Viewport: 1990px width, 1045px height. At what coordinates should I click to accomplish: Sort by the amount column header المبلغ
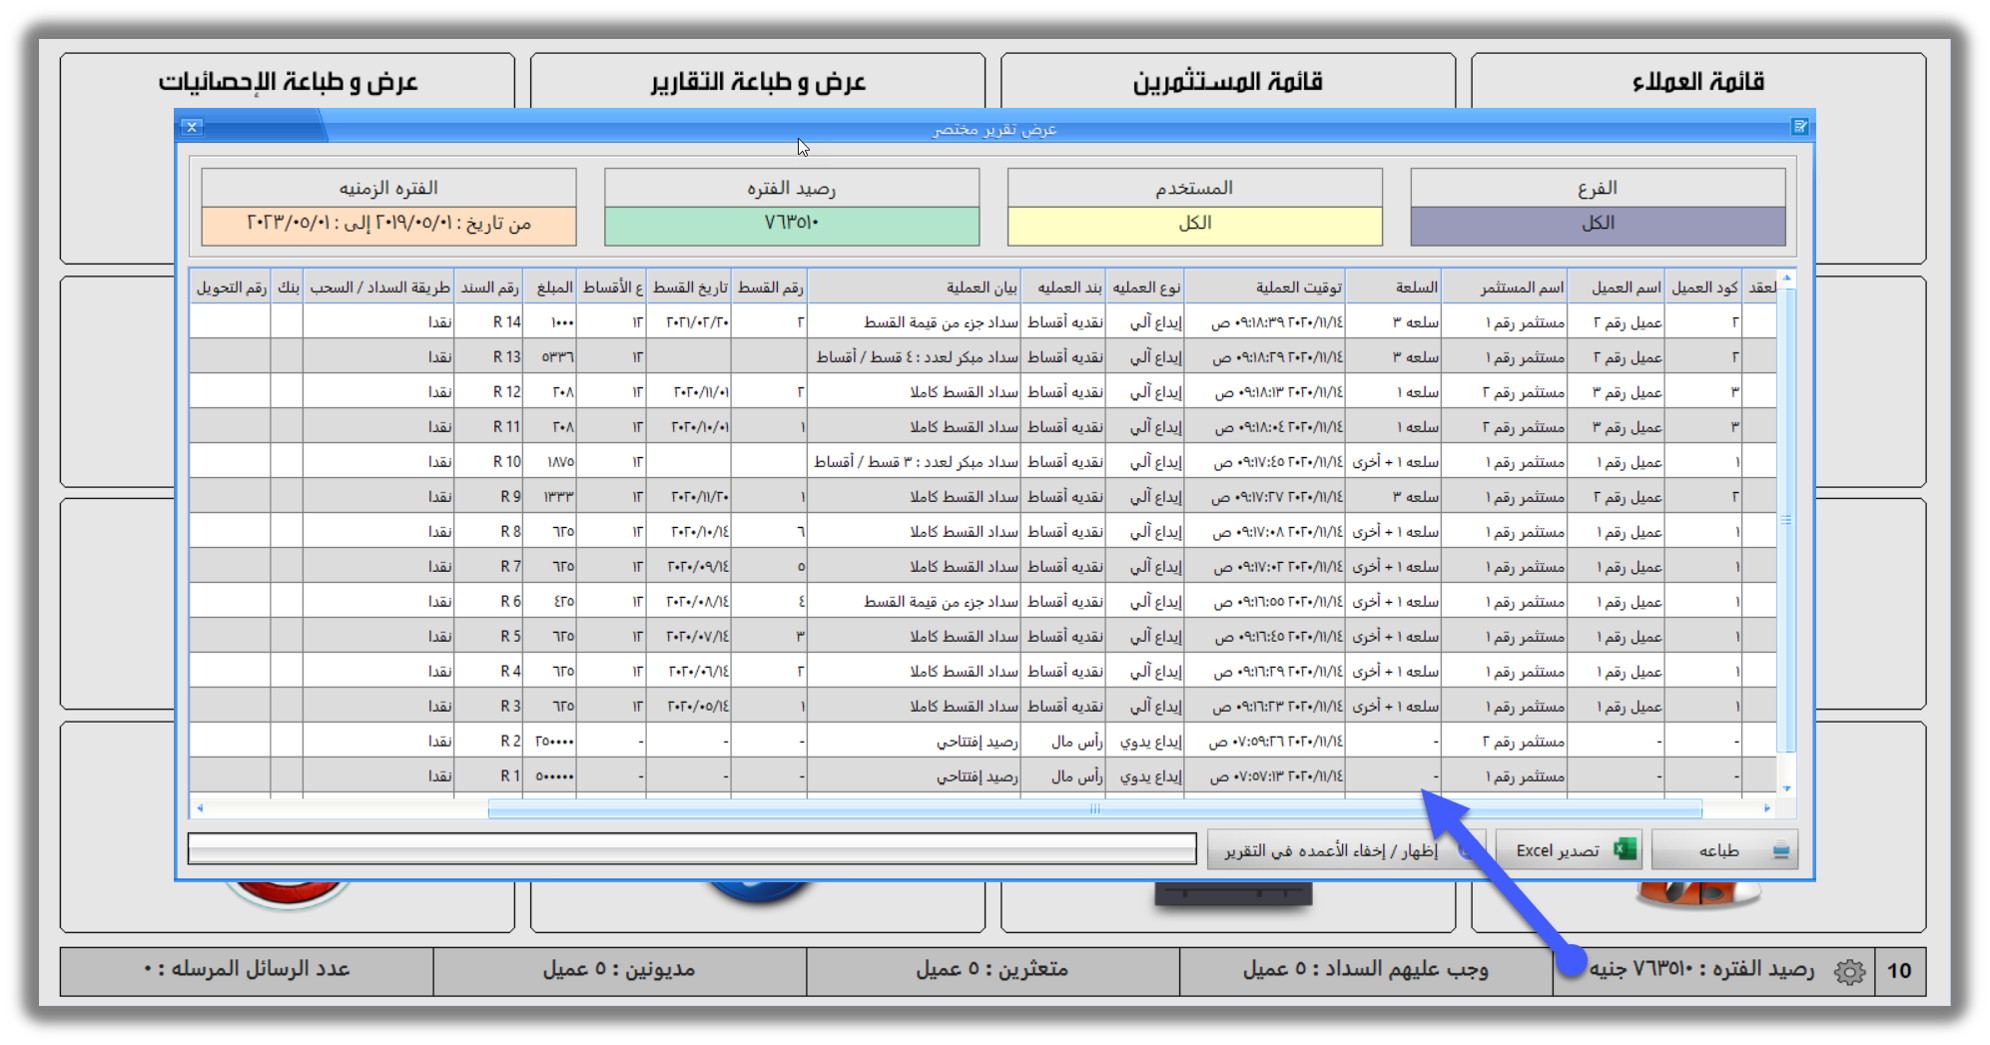tap(552, 287)
